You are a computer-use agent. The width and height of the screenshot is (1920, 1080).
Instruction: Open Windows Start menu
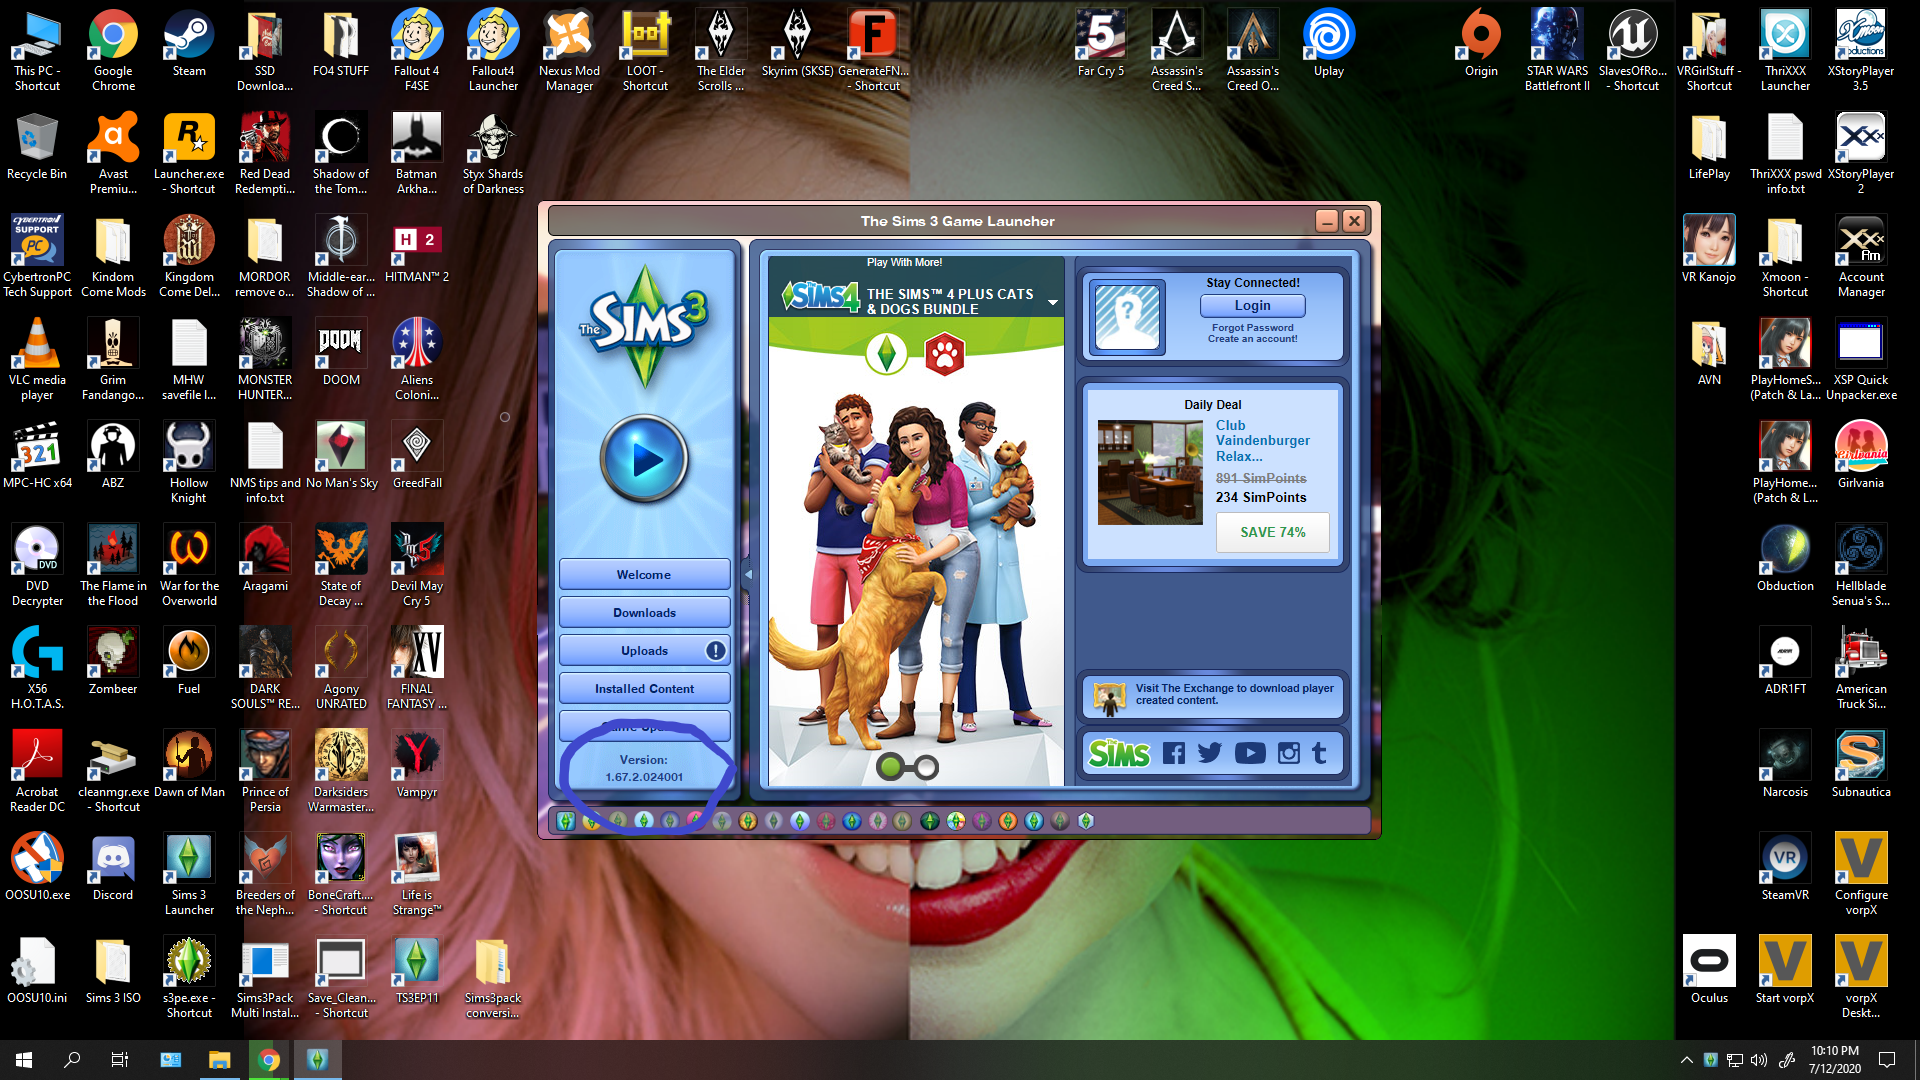pos(24,1060)
